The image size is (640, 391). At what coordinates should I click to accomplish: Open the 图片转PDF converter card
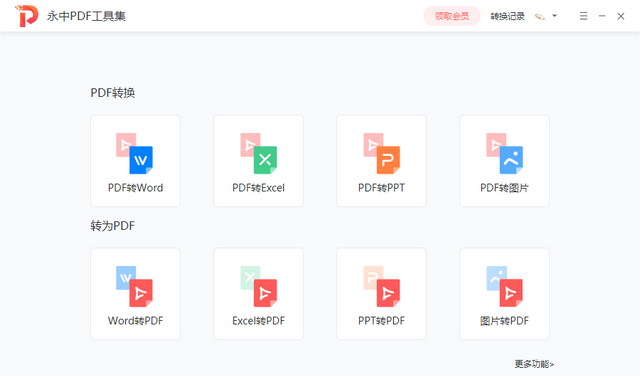(504, 294)
